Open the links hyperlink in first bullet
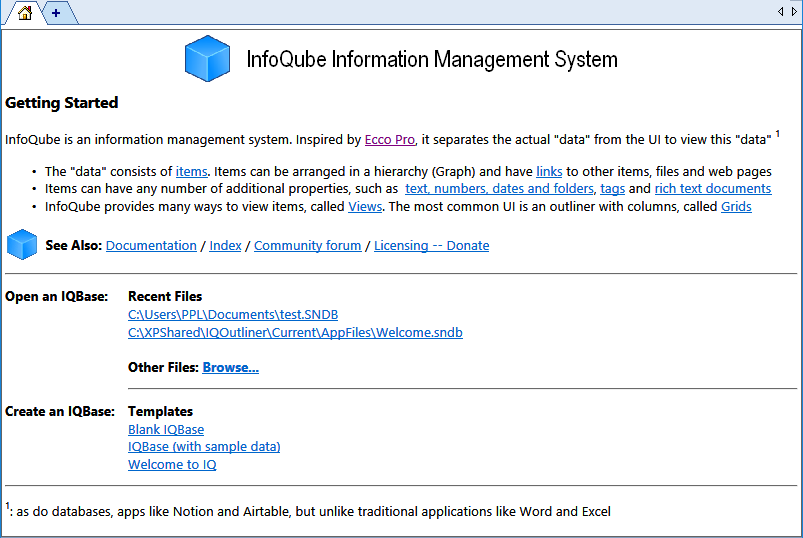 pyautogui.click(x=549, y=171)
